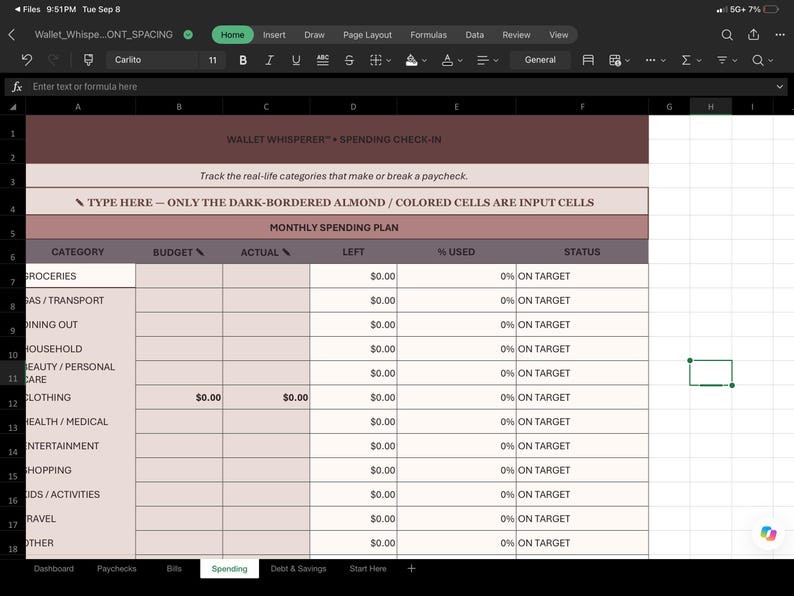Screen dimensions: 794x596
Task: Open font color options arrow
Action: pos(460,60)
